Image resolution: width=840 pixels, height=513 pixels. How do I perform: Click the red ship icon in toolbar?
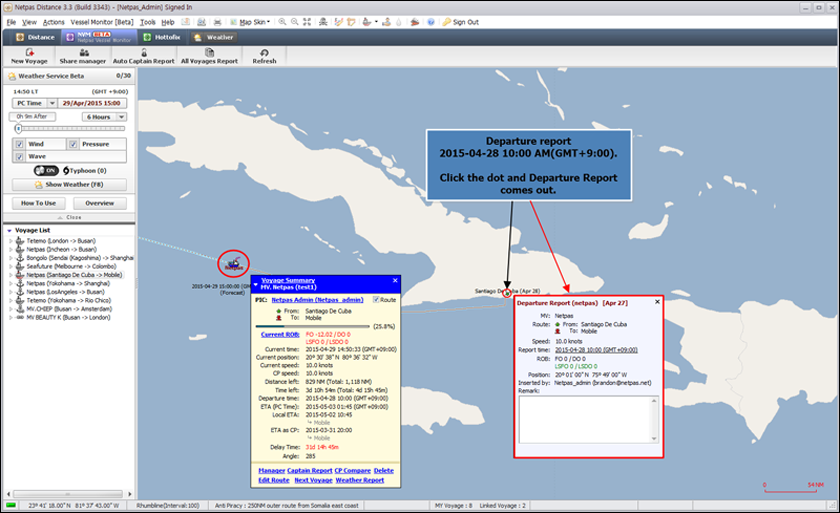pyautogui.click(x=415, y=22)
